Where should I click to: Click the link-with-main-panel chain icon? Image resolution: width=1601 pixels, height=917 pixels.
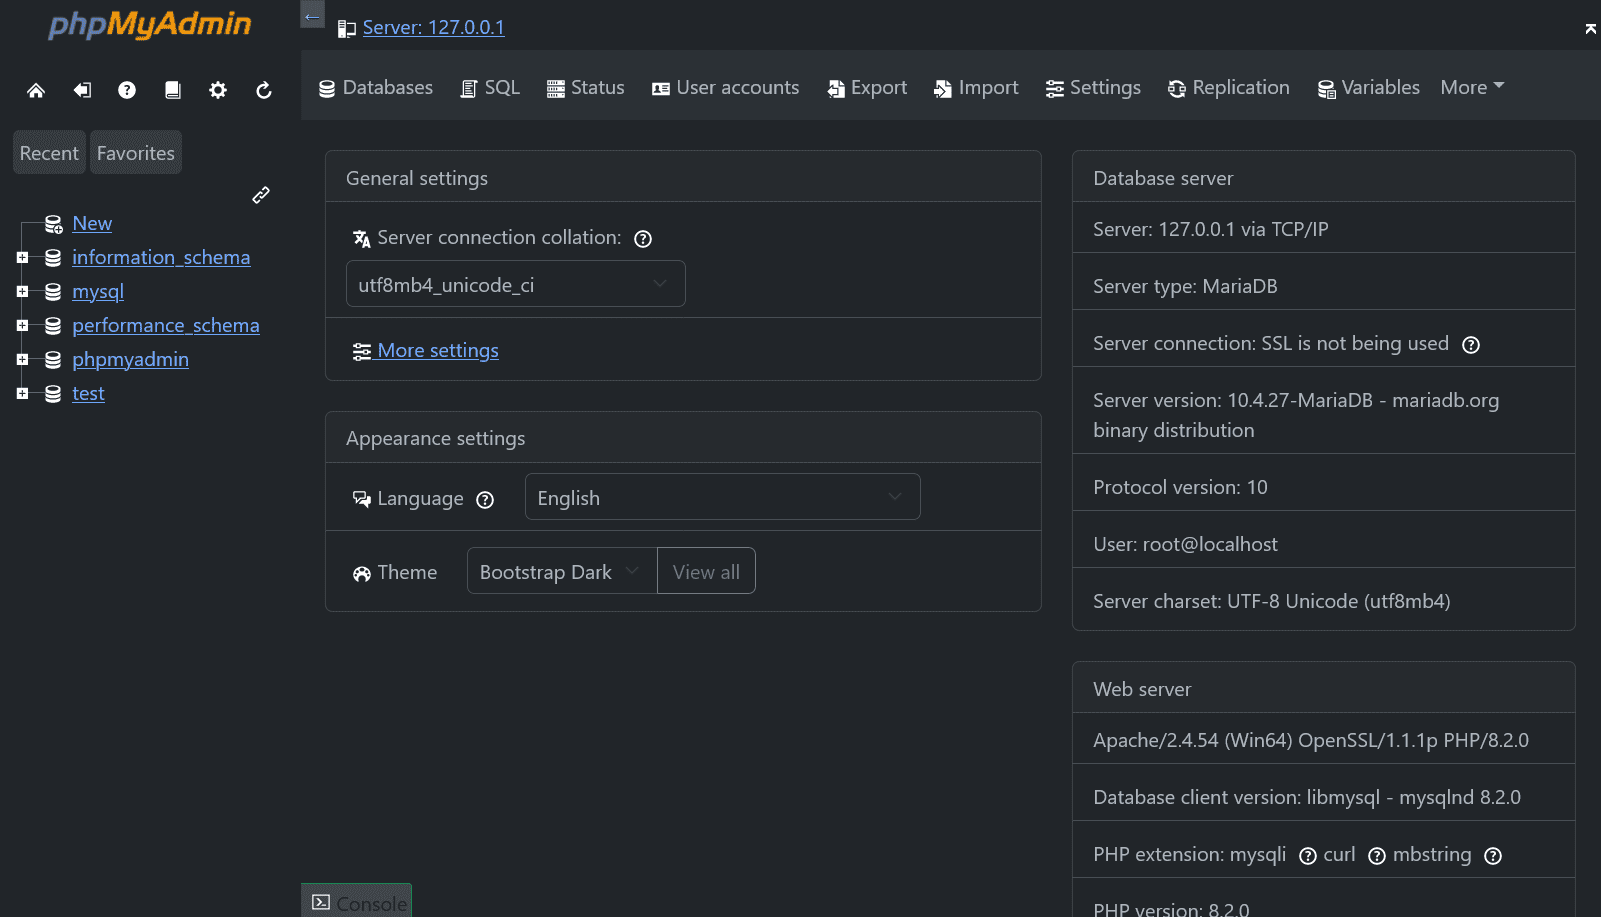click(x=261, y=195)
